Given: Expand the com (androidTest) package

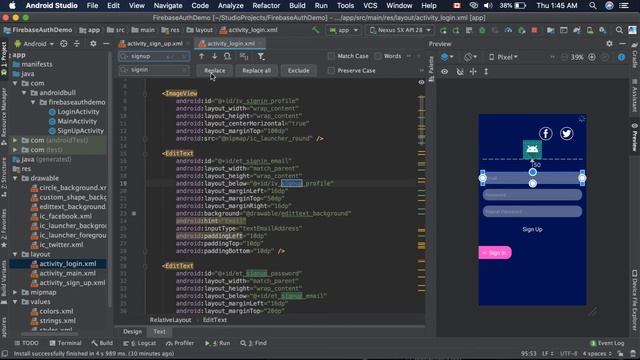Looking at the screenshot, I should coord(16,140).
